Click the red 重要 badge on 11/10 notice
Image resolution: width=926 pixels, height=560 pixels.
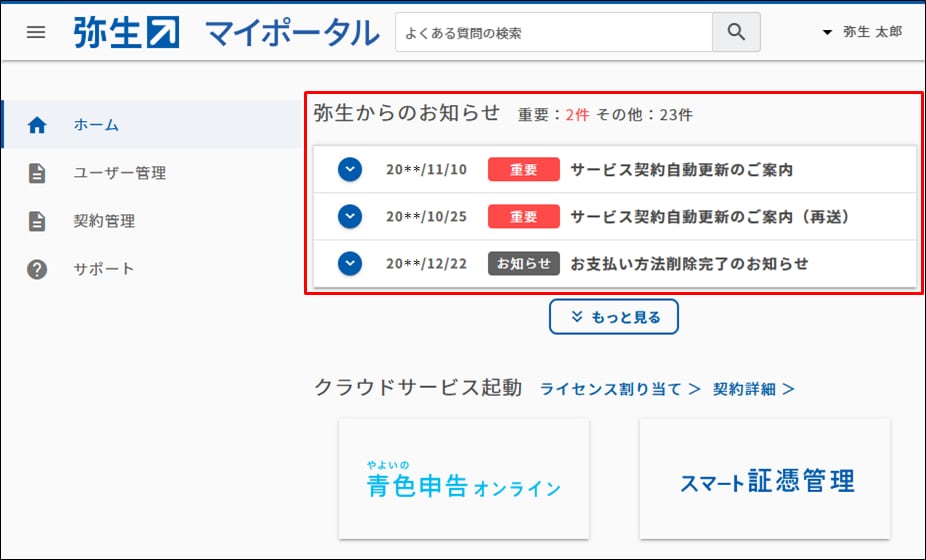523,169
